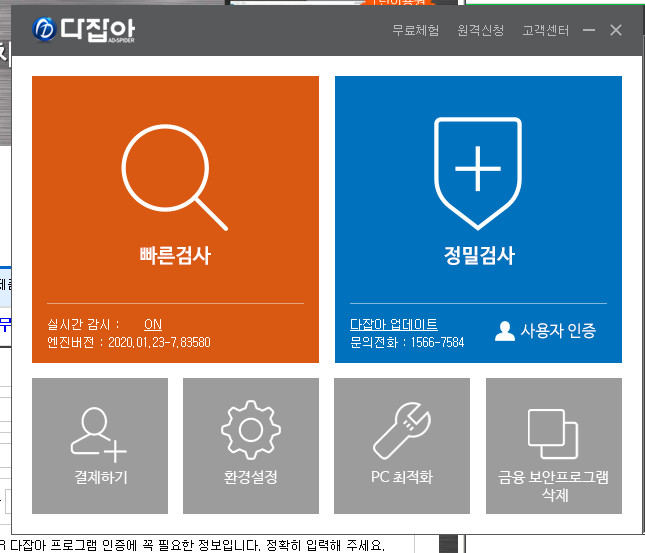Click the 실시간 감시 label
This screenshot has height=553, width=645.
point(83,324)
